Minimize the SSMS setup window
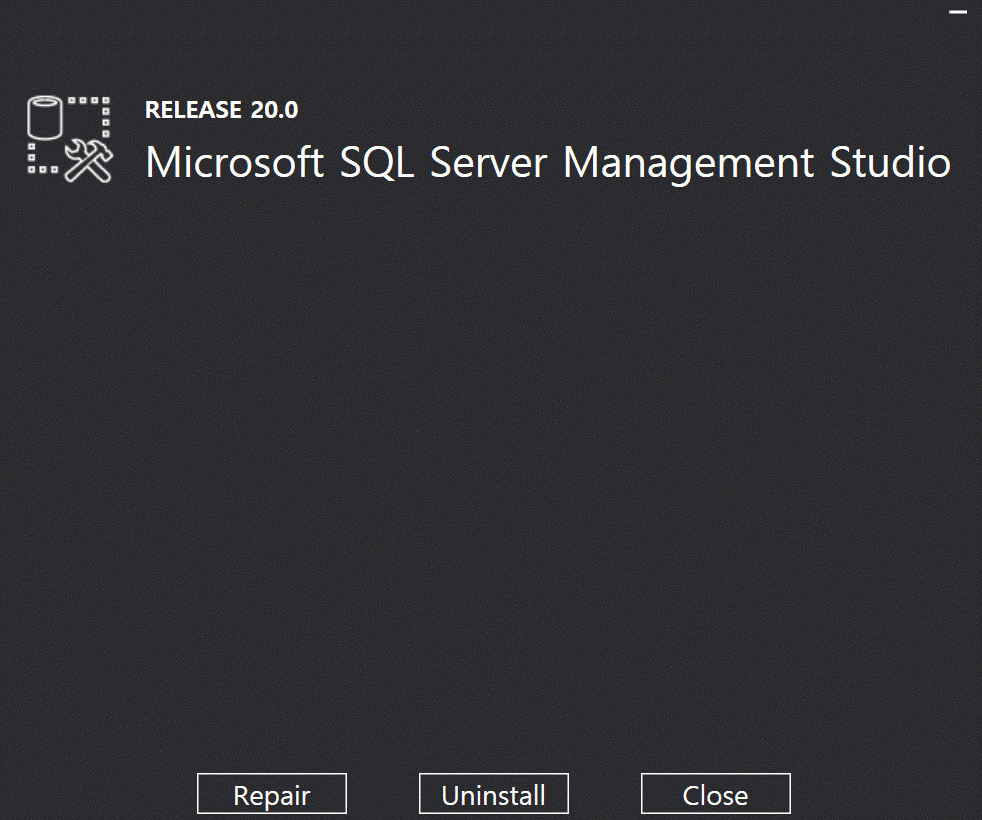The image size is (982, 820). click(958, 12)
